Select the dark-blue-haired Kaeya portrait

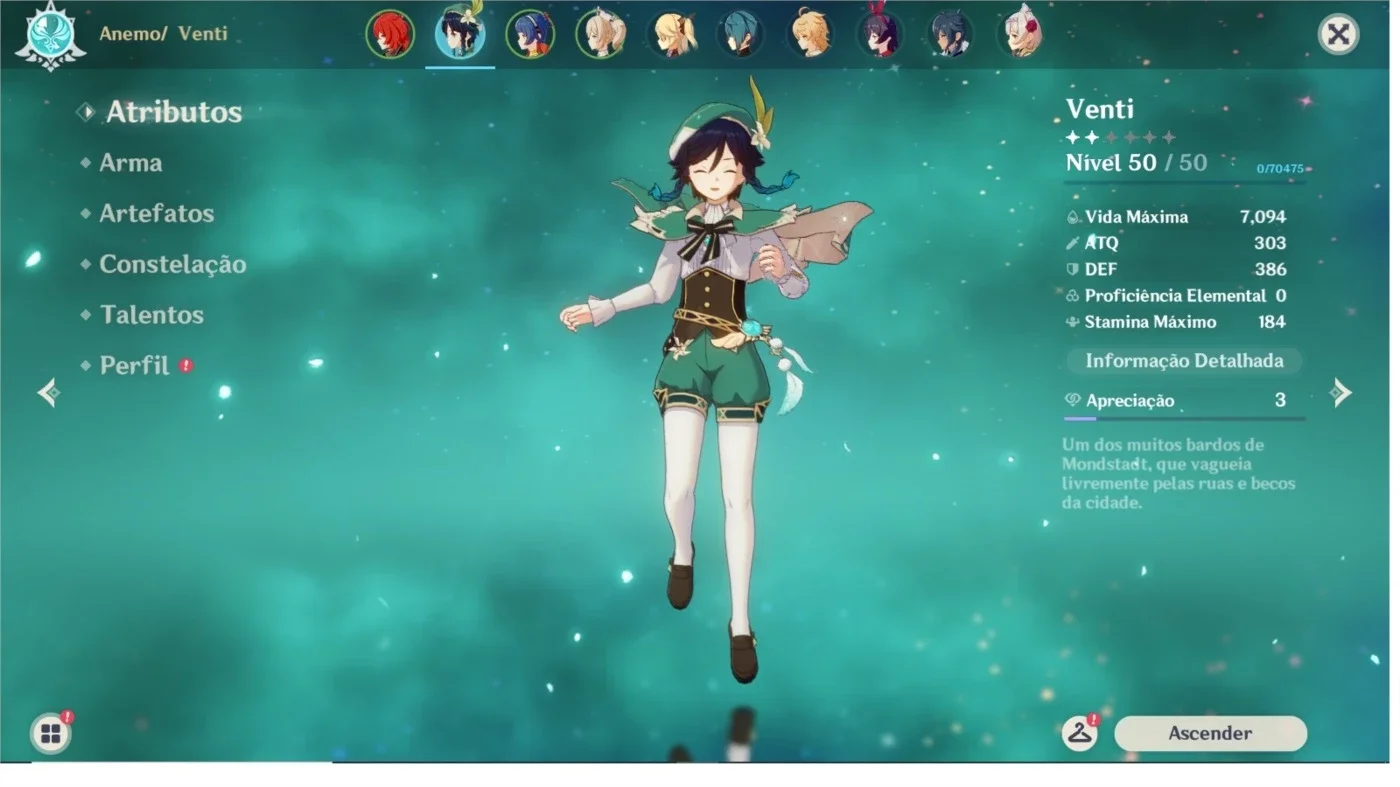pos(951,35)
